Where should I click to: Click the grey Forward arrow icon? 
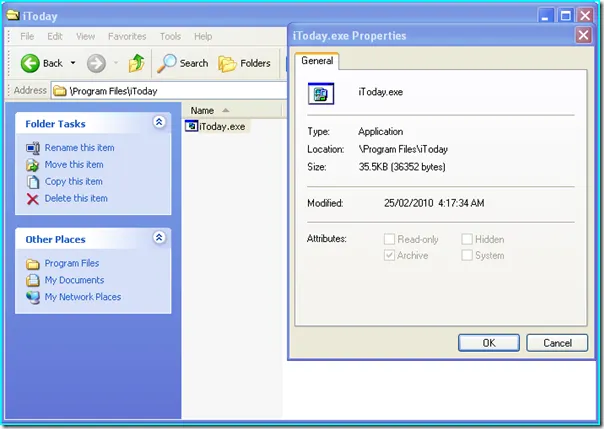coord(96,63)
